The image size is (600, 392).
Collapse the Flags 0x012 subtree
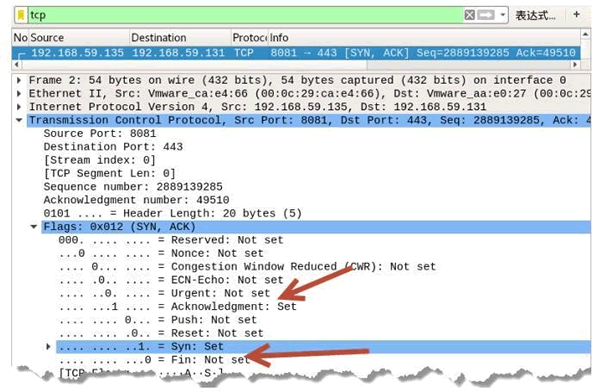[34, 227]
